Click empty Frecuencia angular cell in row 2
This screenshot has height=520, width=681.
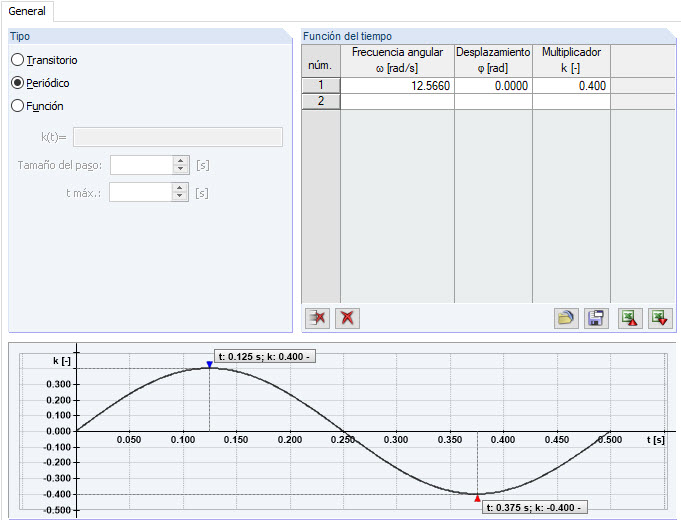click(x=397, y=102)
